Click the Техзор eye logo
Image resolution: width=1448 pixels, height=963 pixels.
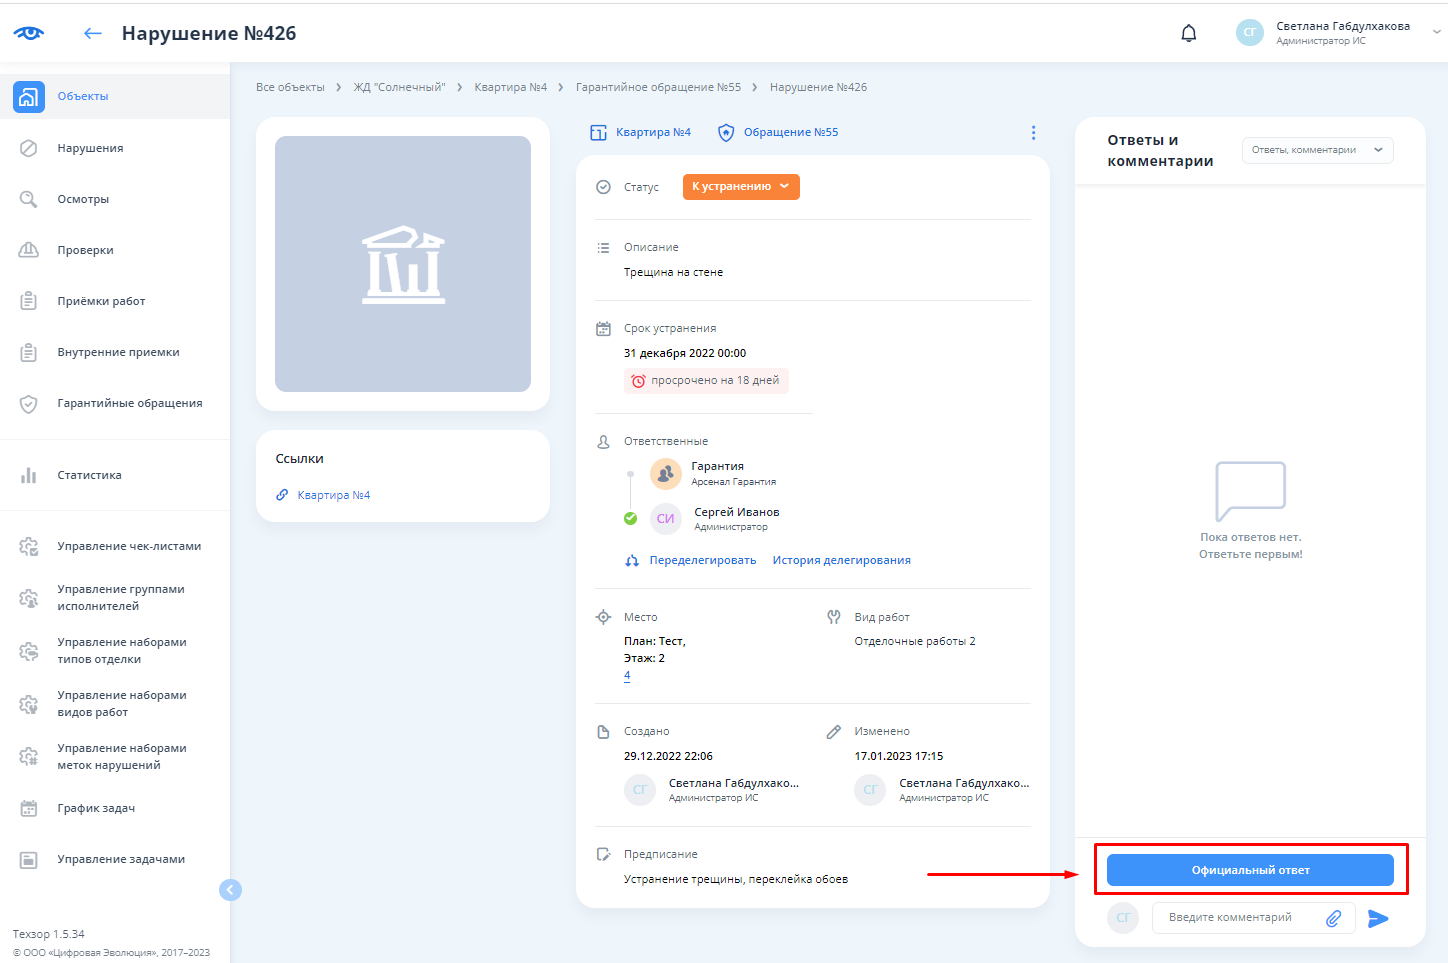point(29,33)
